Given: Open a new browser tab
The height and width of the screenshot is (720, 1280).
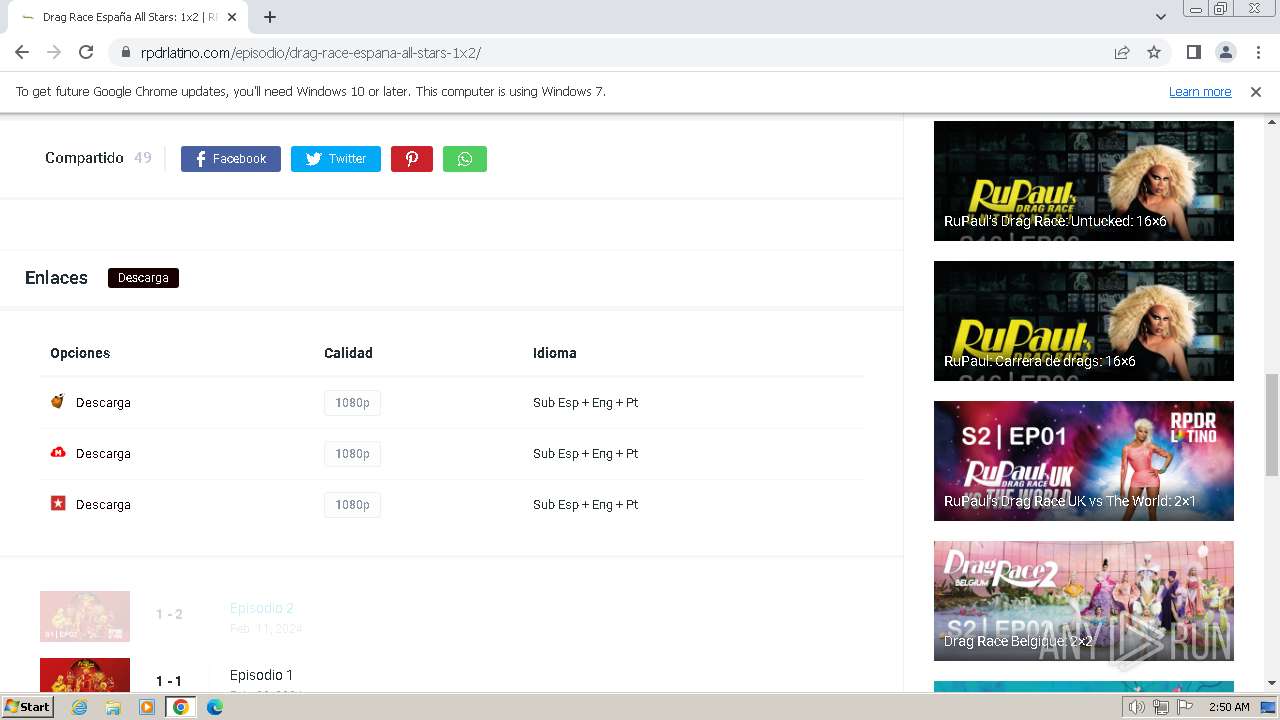Looking at the screenshot, I should tap(270, 17).
